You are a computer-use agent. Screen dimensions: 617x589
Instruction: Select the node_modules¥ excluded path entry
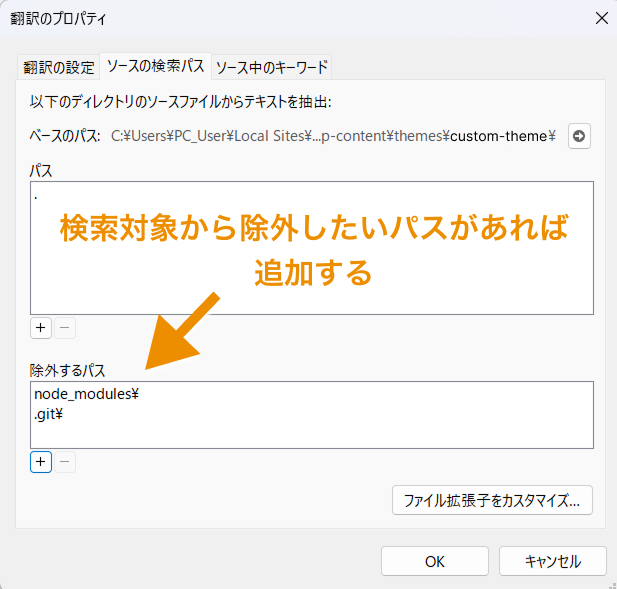86,394
